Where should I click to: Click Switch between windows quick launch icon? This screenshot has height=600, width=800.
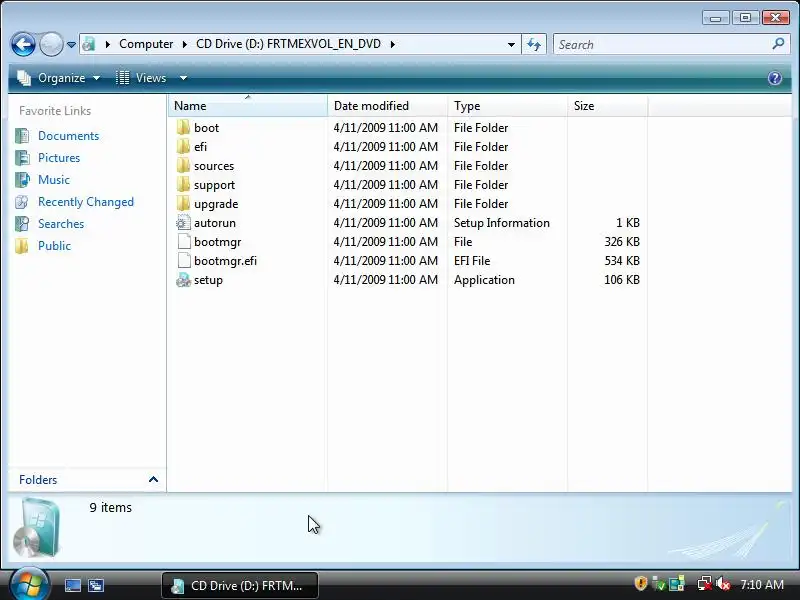[x=95, y=585]
